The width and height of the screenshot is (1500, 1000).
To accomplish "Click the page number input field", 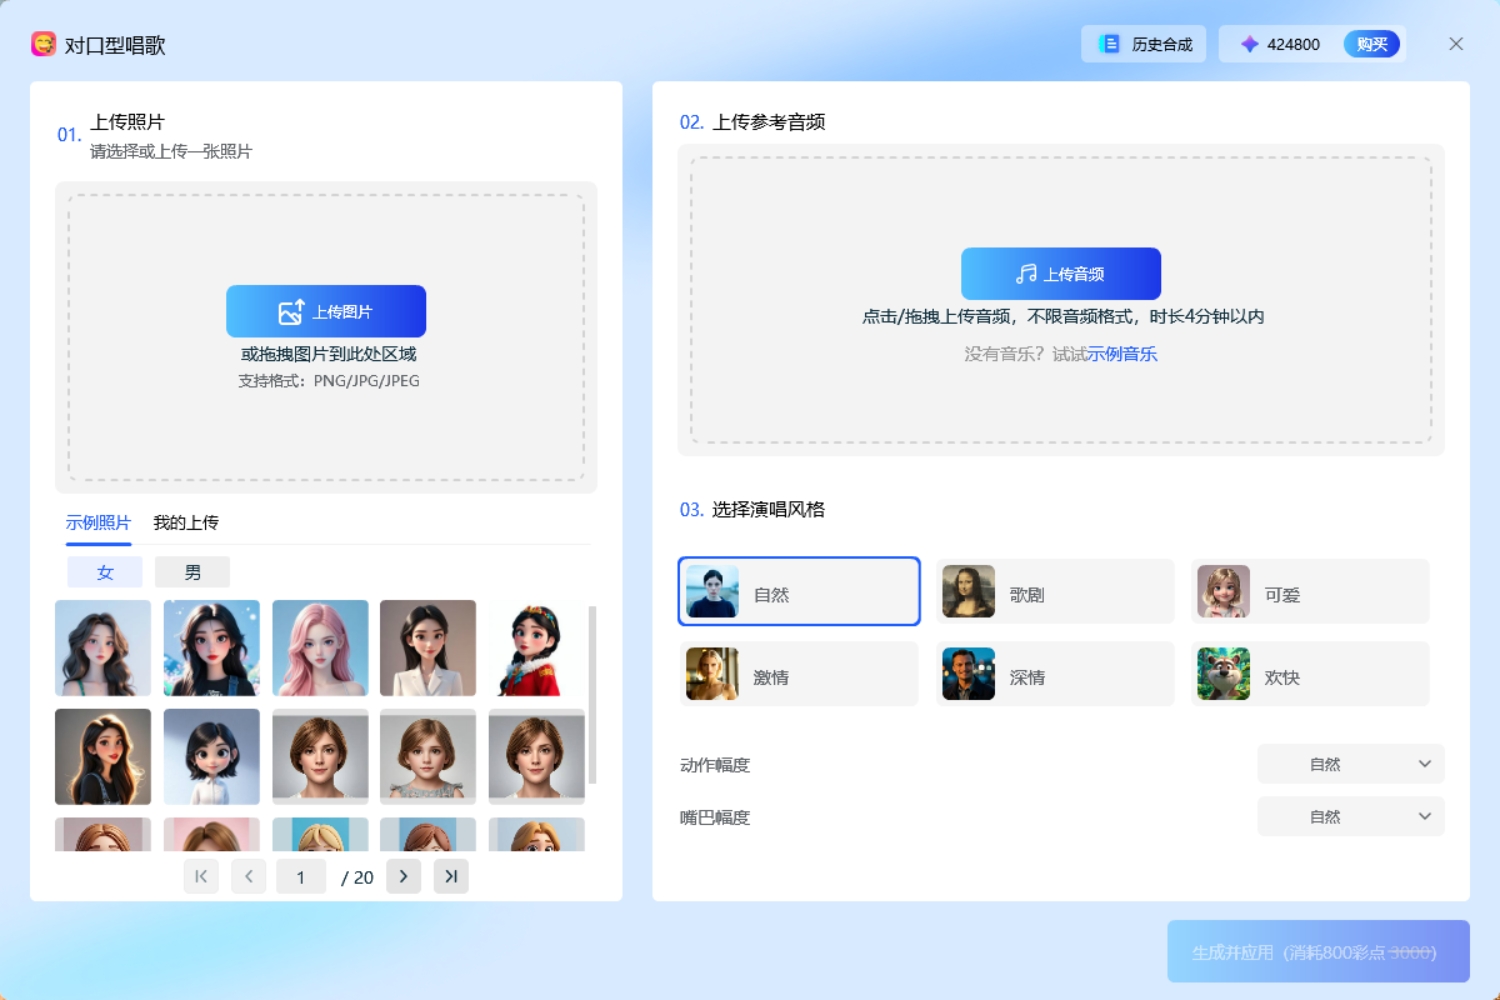I will pos(301,877).
